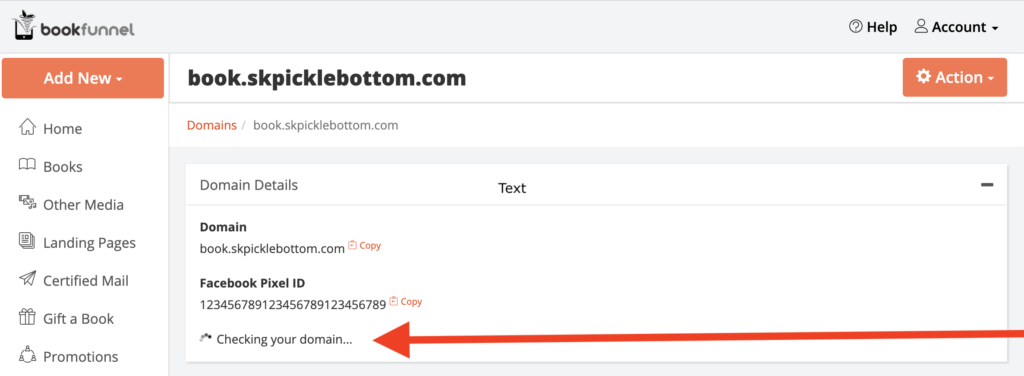Copy the Facebook Pixel ID
Screen dimensions: 1024x376
(406, 302)
